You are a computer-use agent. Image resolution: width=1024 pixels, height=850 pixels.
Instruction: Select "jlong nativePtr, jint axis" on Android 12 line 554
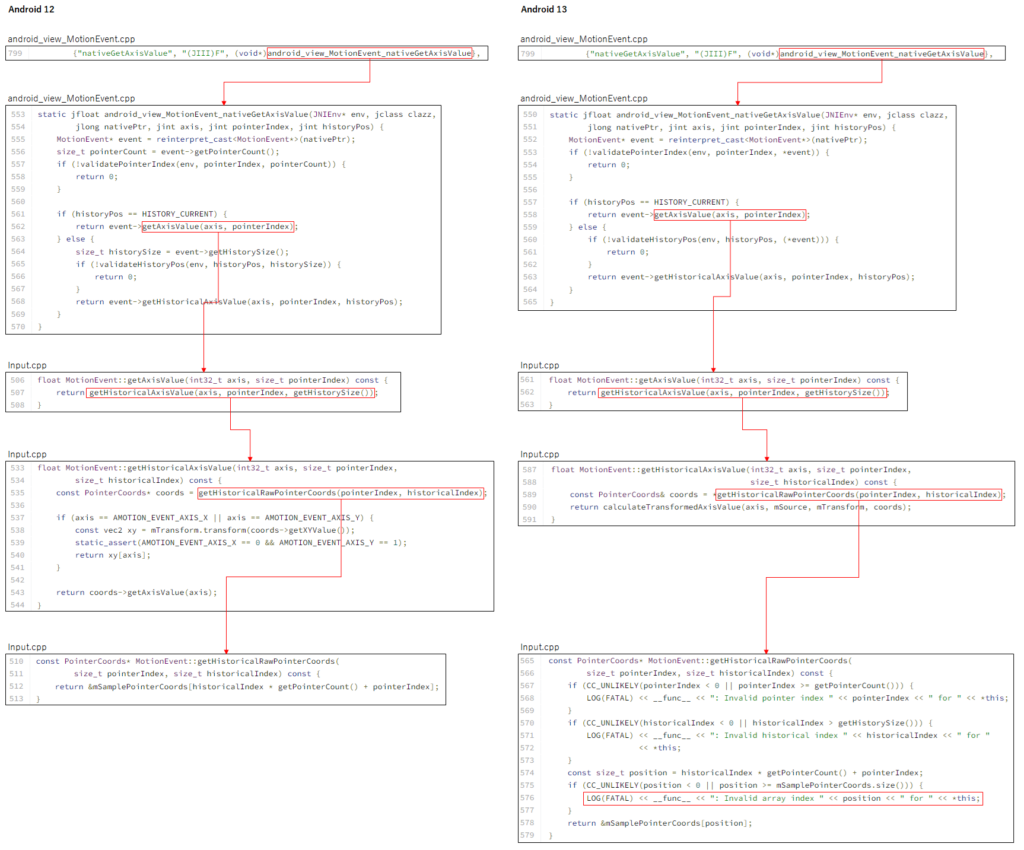[137, 127]
